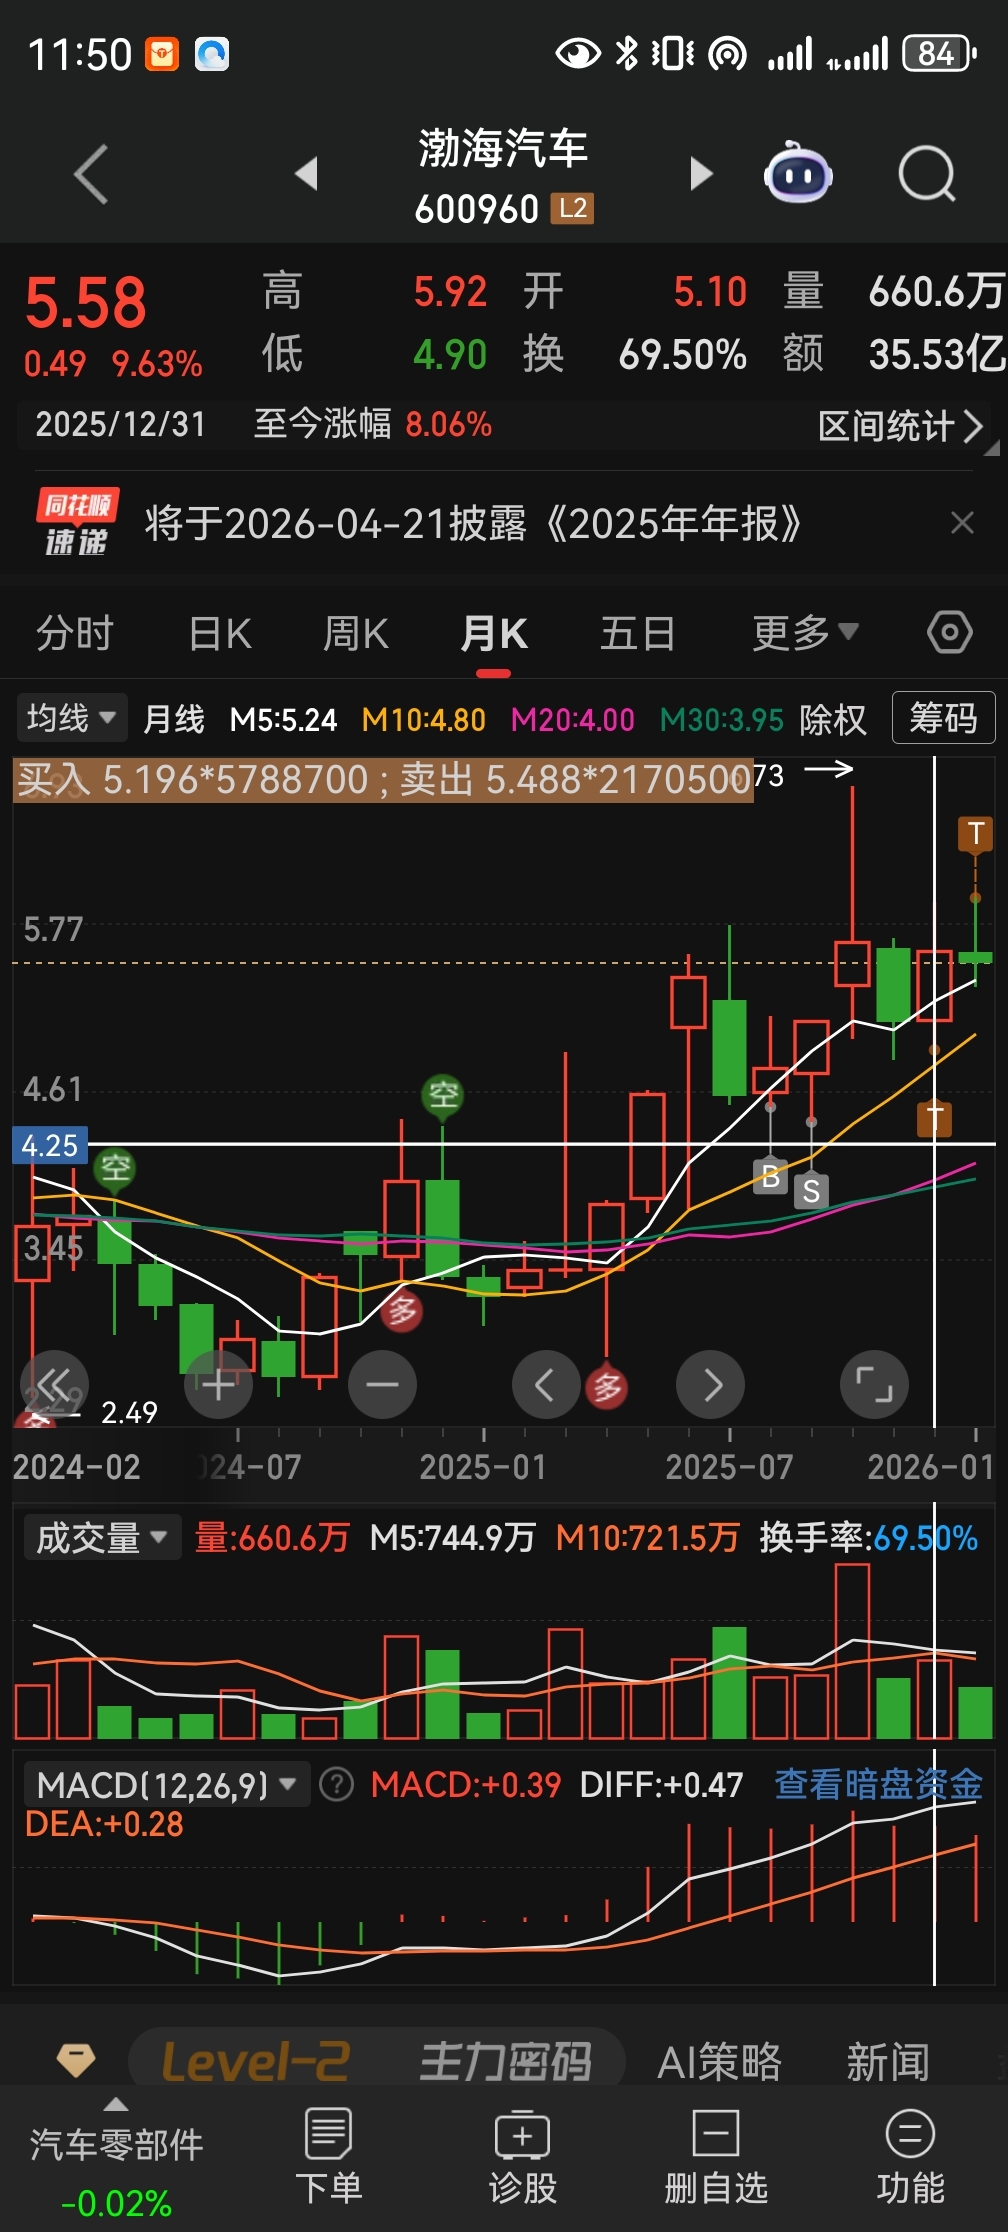Screen dimensions: 1008x2232
Task: Go to previous stock triangle
Action: point(307,173)
